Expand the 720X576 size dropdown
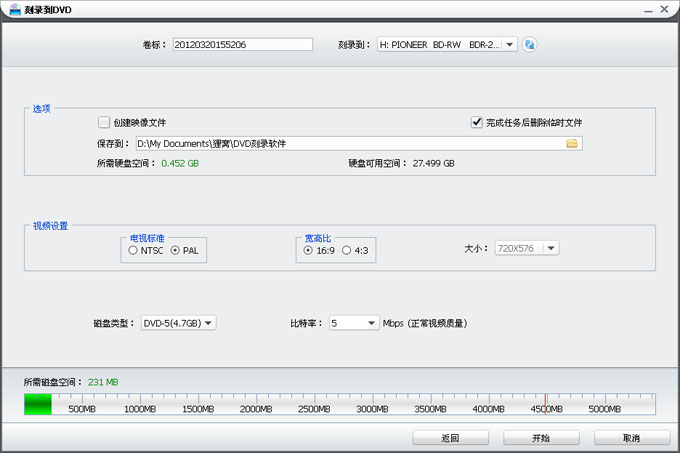 tap(527, 248)
